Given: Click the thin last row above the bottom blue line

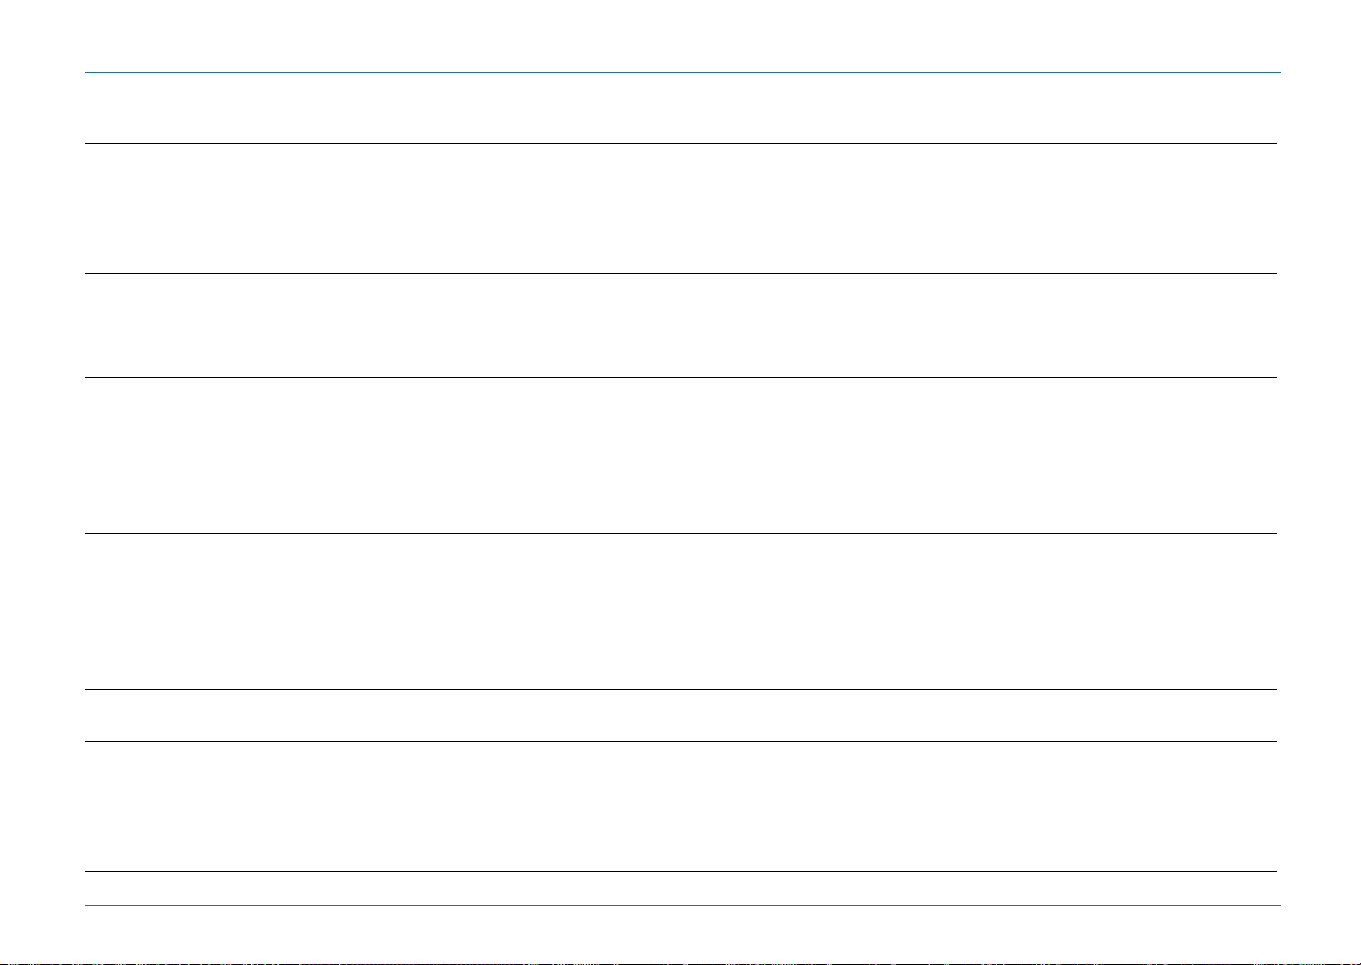Looking at the screenshot, I should tap(680, 888).
